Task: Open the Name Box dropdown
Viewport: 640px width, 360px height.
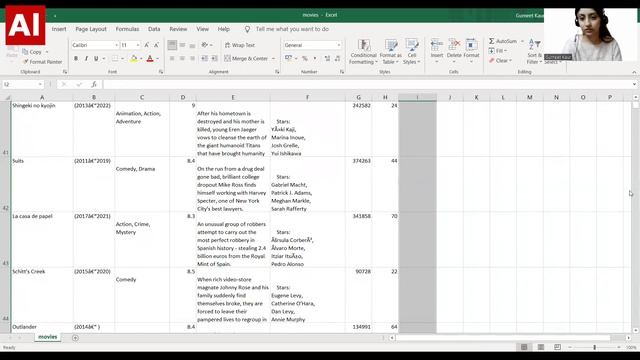Action: (x=40, y=84)
